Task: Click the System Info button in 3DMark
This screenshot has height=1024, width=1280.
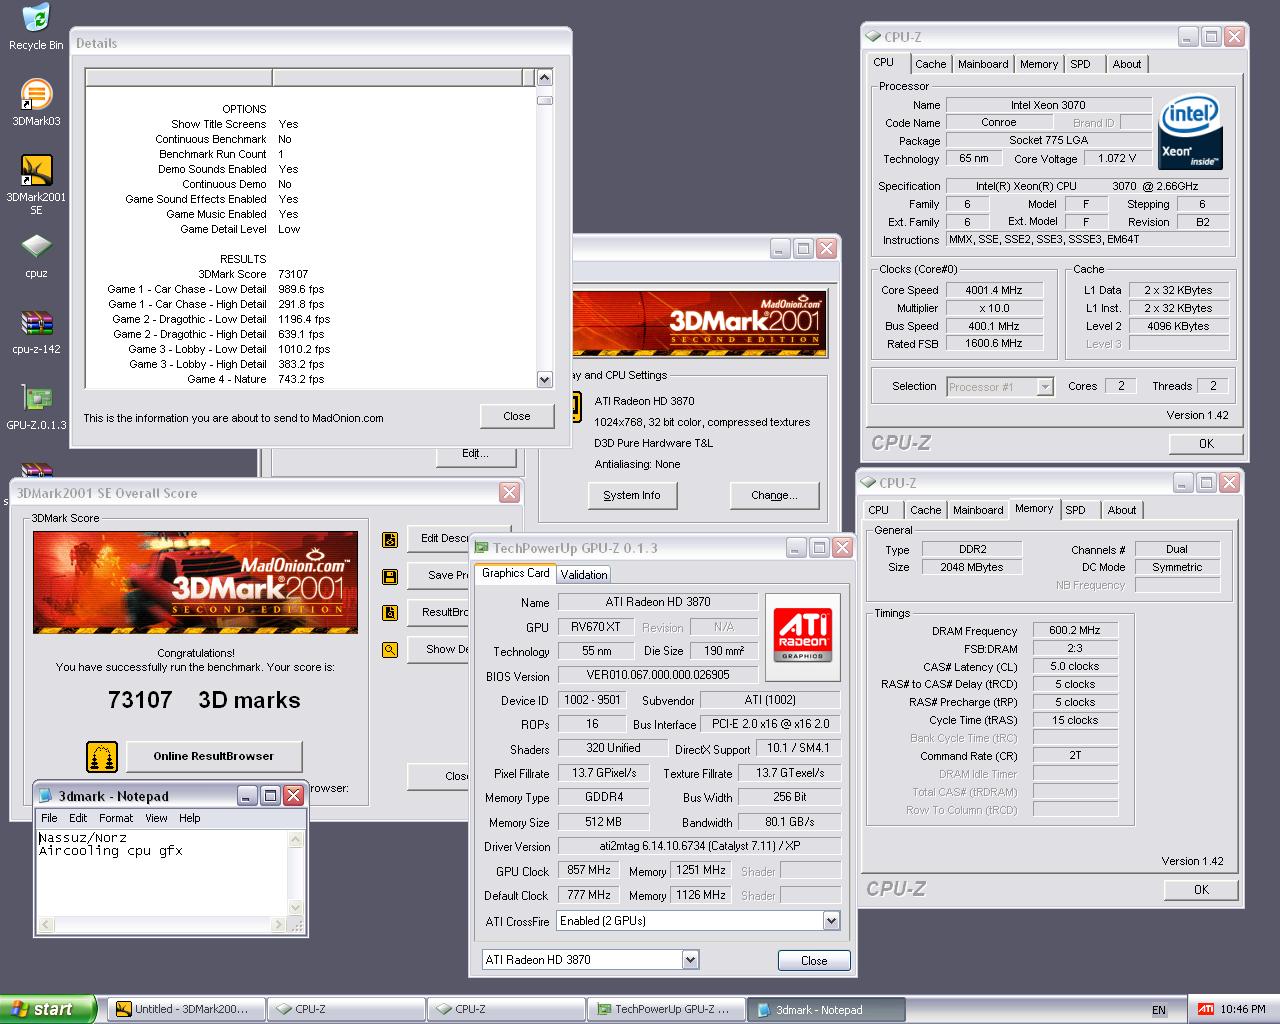Action: point(632,495)
